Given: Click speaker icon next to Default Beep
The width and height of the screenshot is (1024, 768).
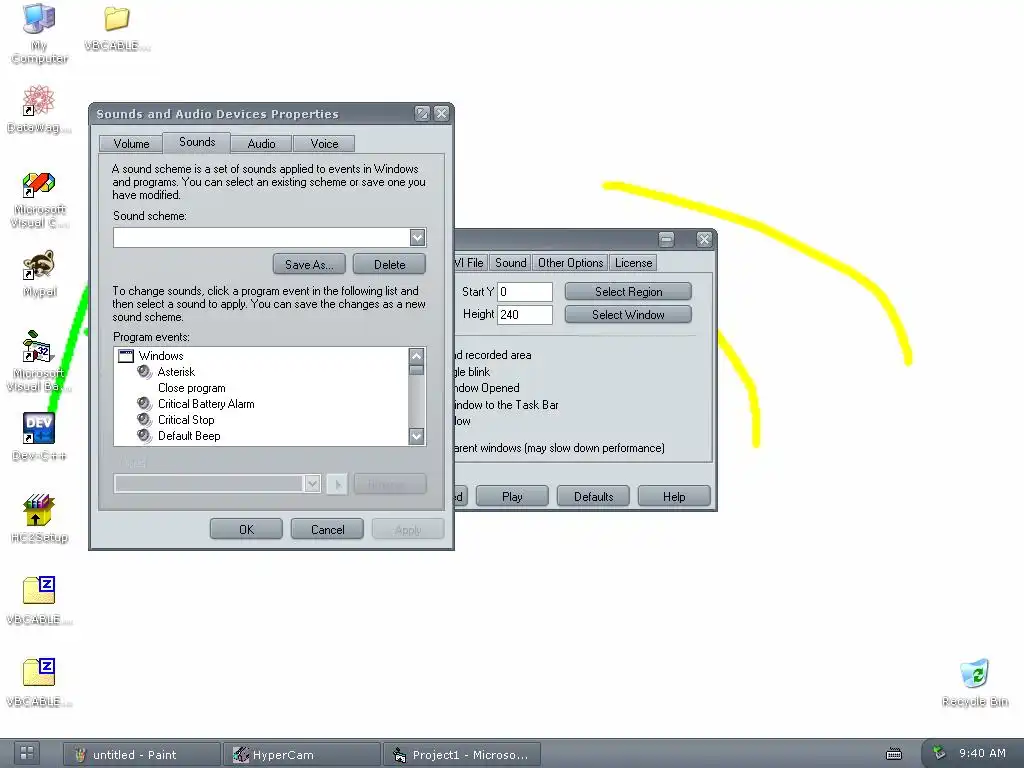Looking at the screenshot, I should 144,436.
